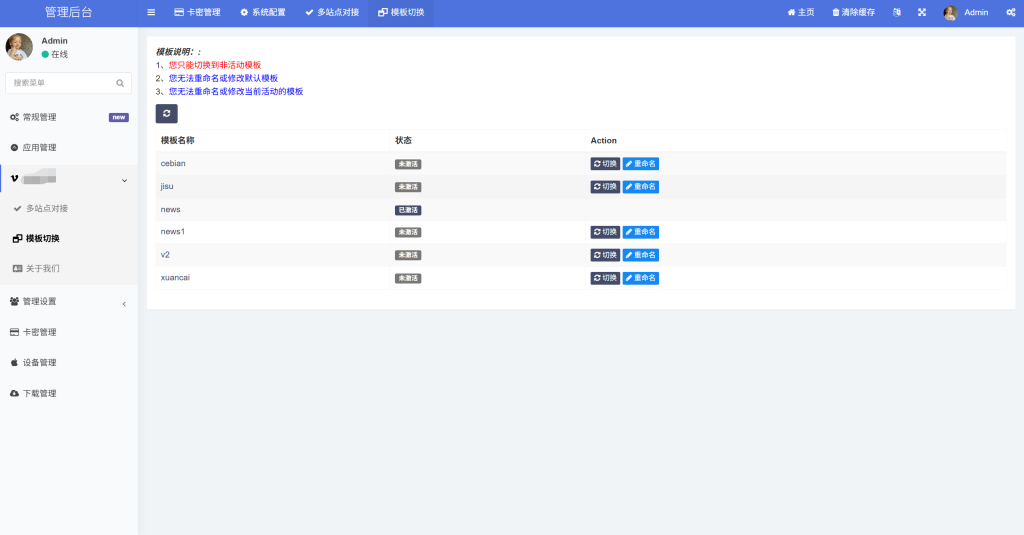Collapse the redacted sidebar menu group chevron
Image resolution: width=1024 pixels, height=535 pixels.
coord(124,179)
